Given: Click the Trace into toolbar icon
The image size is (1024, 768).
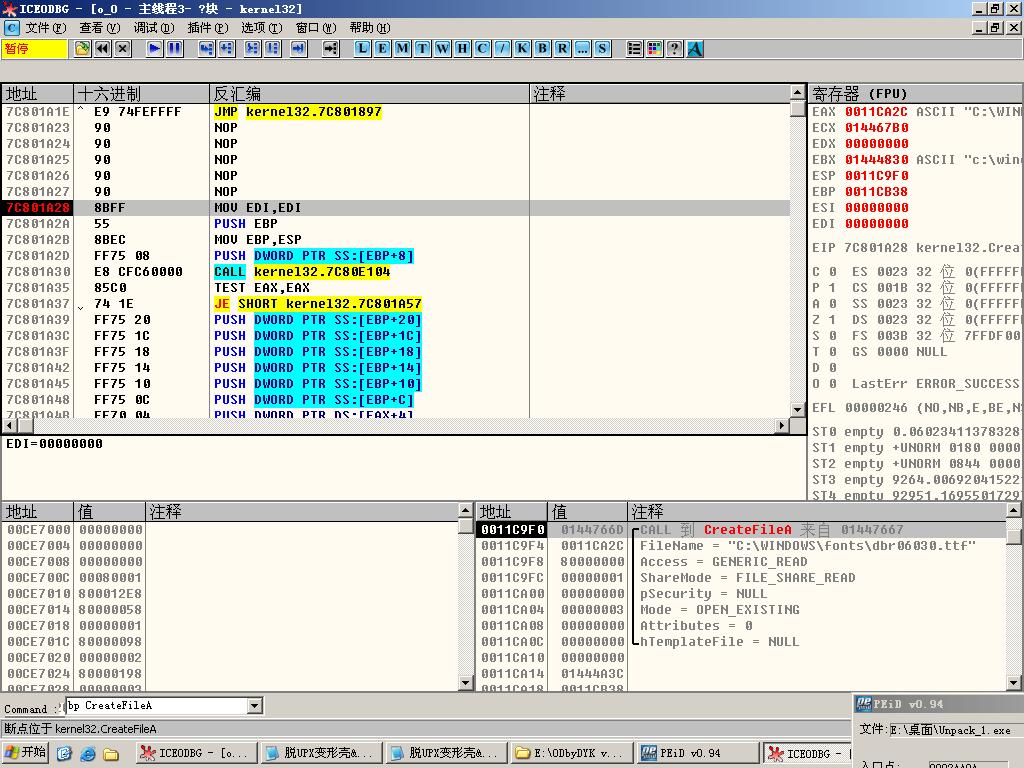Looking at the screenshot, I should [x=252, y=48].
